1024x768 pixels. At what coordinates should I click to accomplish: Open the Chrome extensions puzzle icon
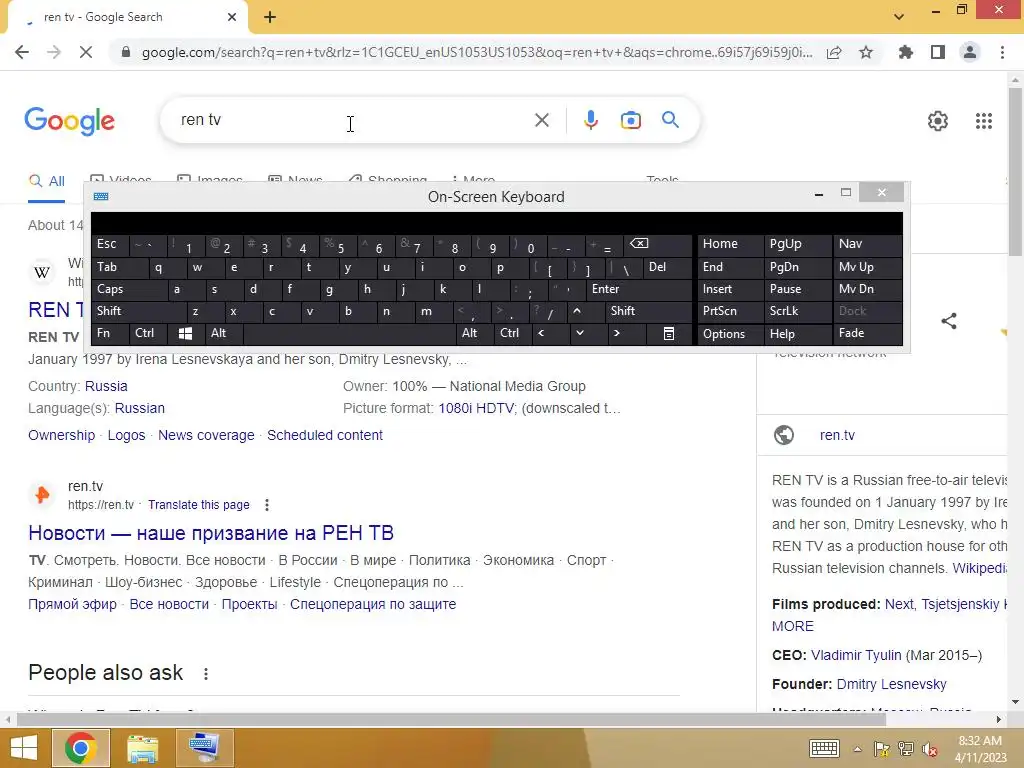[906, 52]
